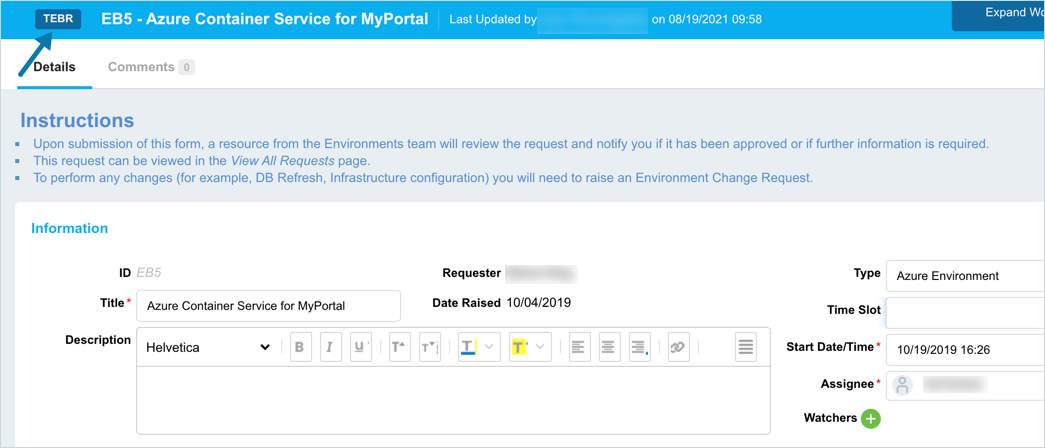
Task: Open the Type dropdown showing Azure Environment
Action: coord(965,276)
